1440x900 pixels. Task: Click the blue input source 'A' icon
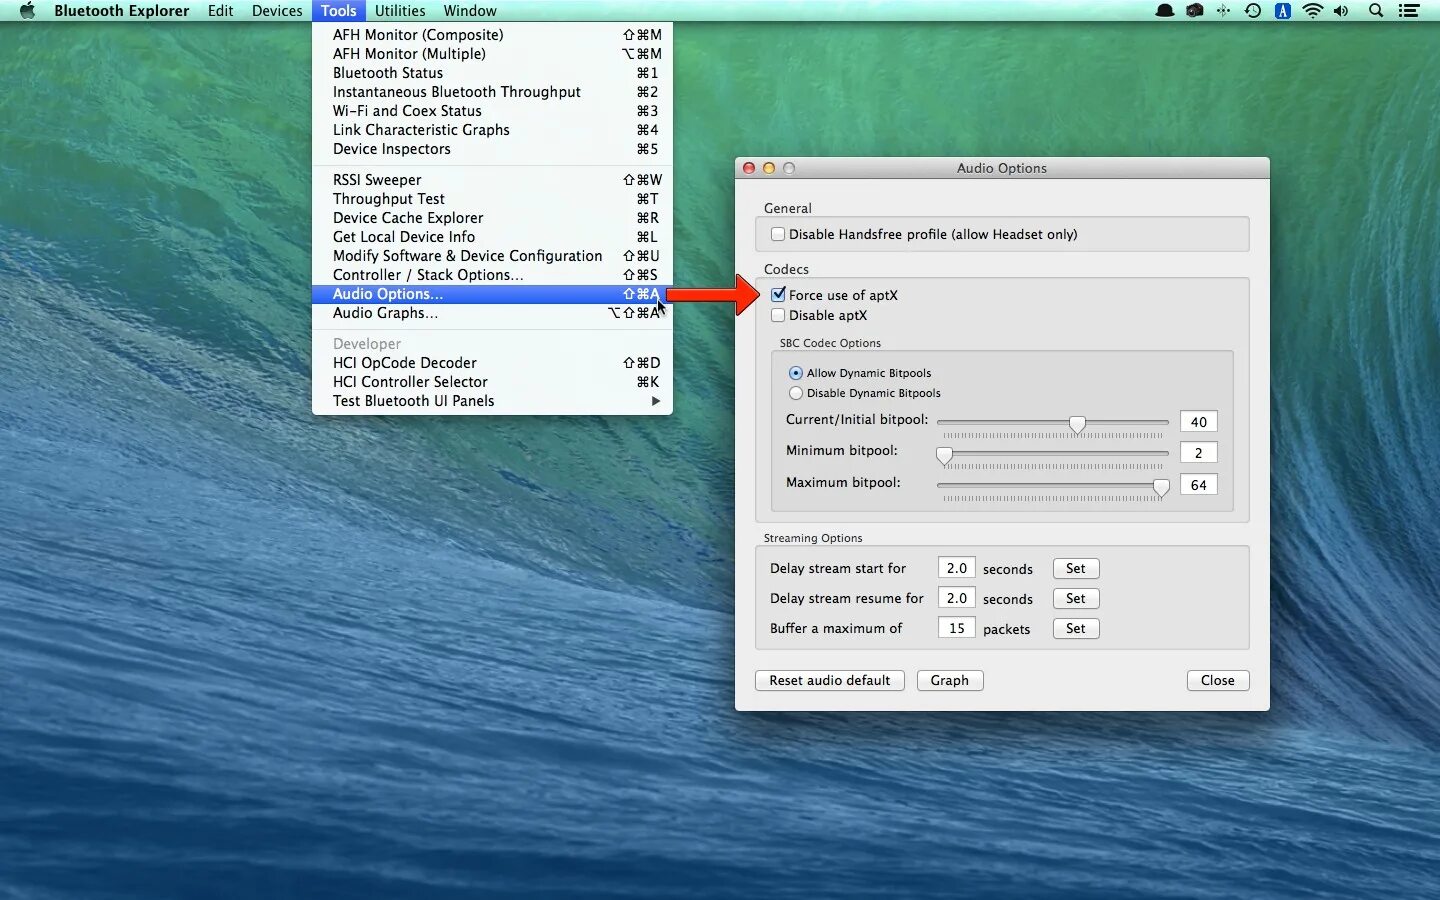1283,11
